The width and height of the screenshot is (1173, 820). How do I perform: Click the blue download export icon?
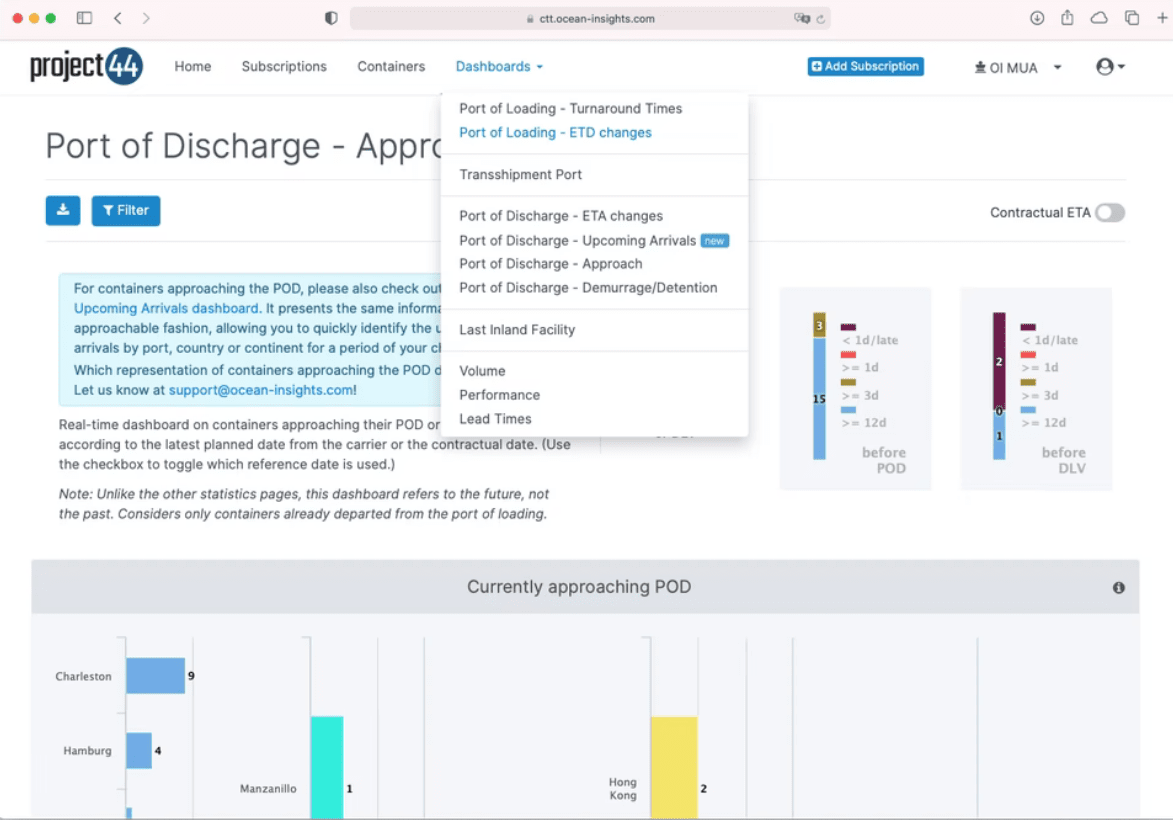[63, 211]
